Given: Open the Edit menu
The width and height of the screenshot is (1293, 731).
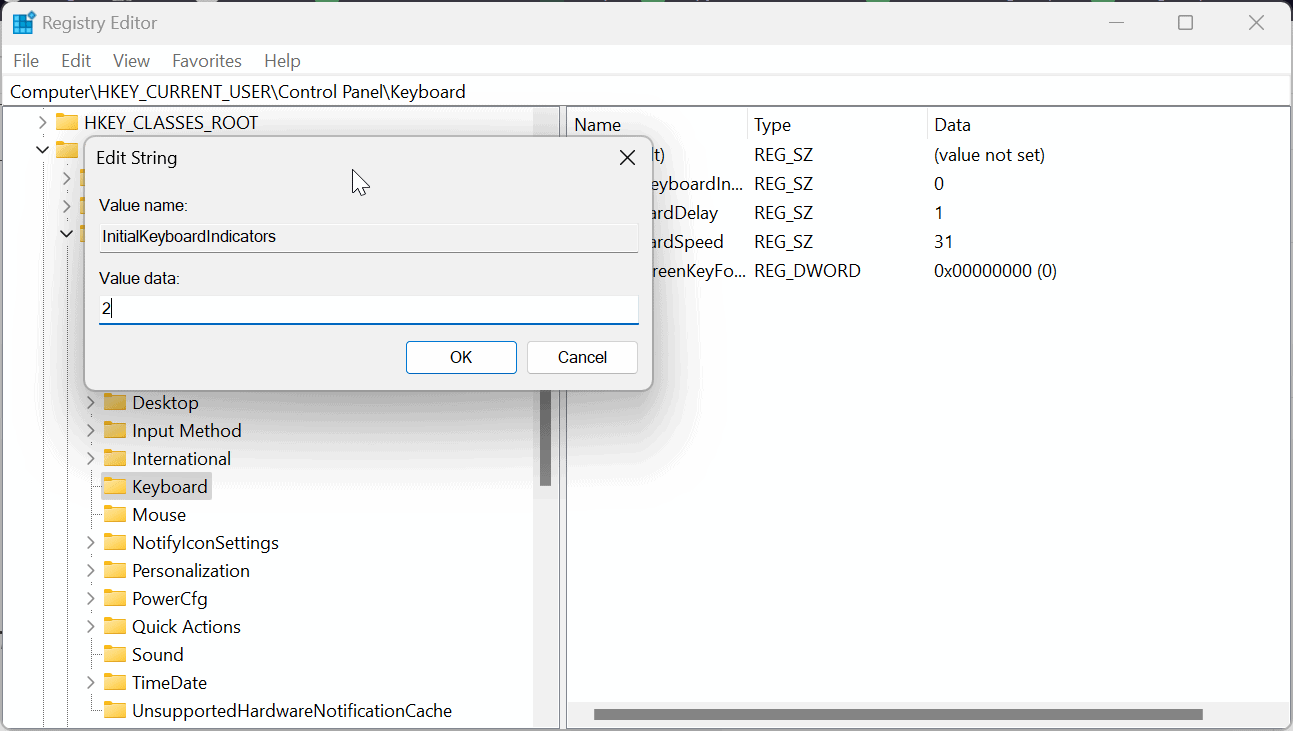Looking at the screenshot, I should 76,61.
